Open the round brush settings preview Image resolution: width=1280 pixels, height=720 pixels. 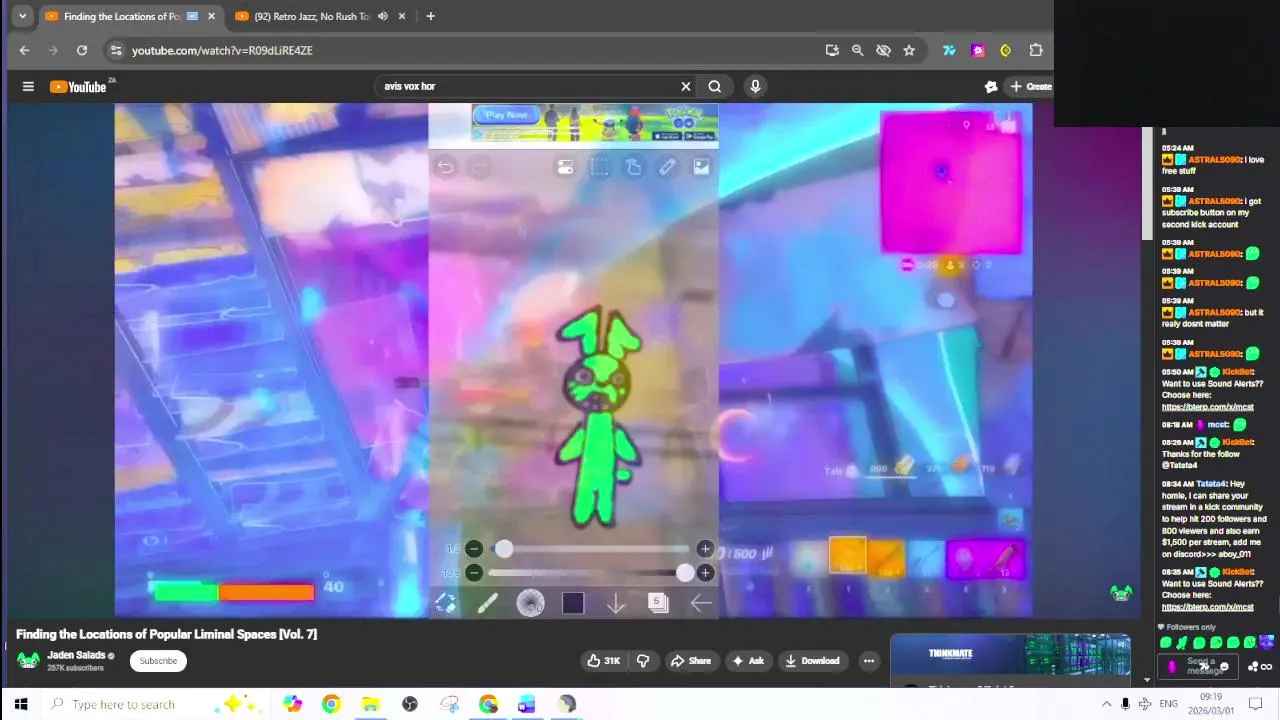[530, 603]
